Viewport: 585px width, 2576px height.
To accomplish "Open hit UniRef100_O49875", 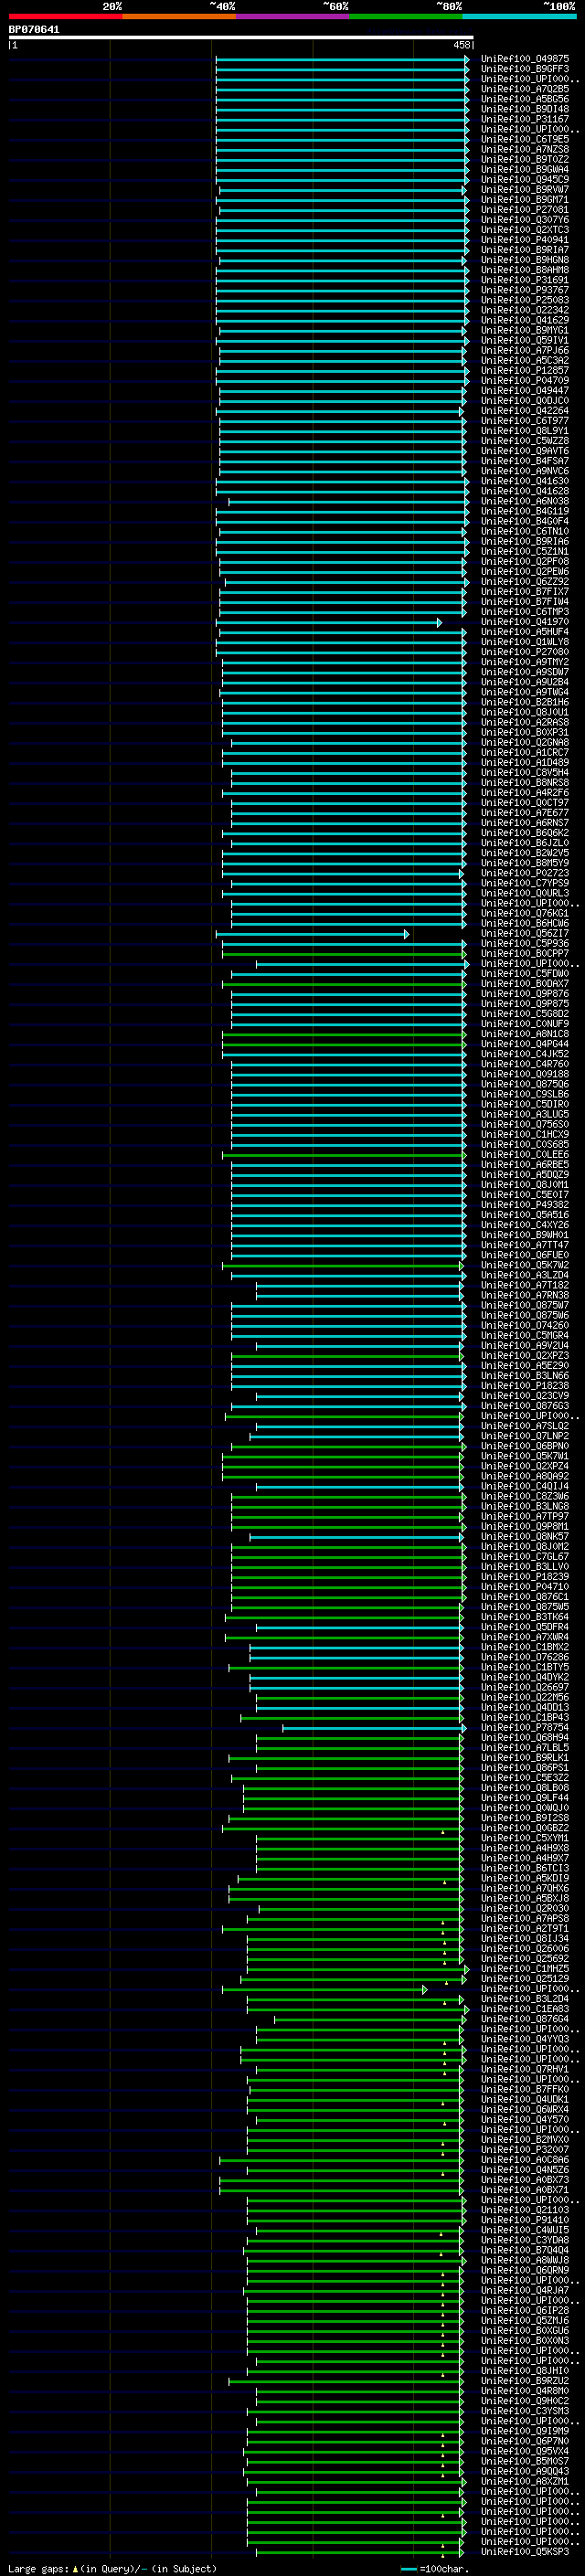I will [x=525, y=59].
